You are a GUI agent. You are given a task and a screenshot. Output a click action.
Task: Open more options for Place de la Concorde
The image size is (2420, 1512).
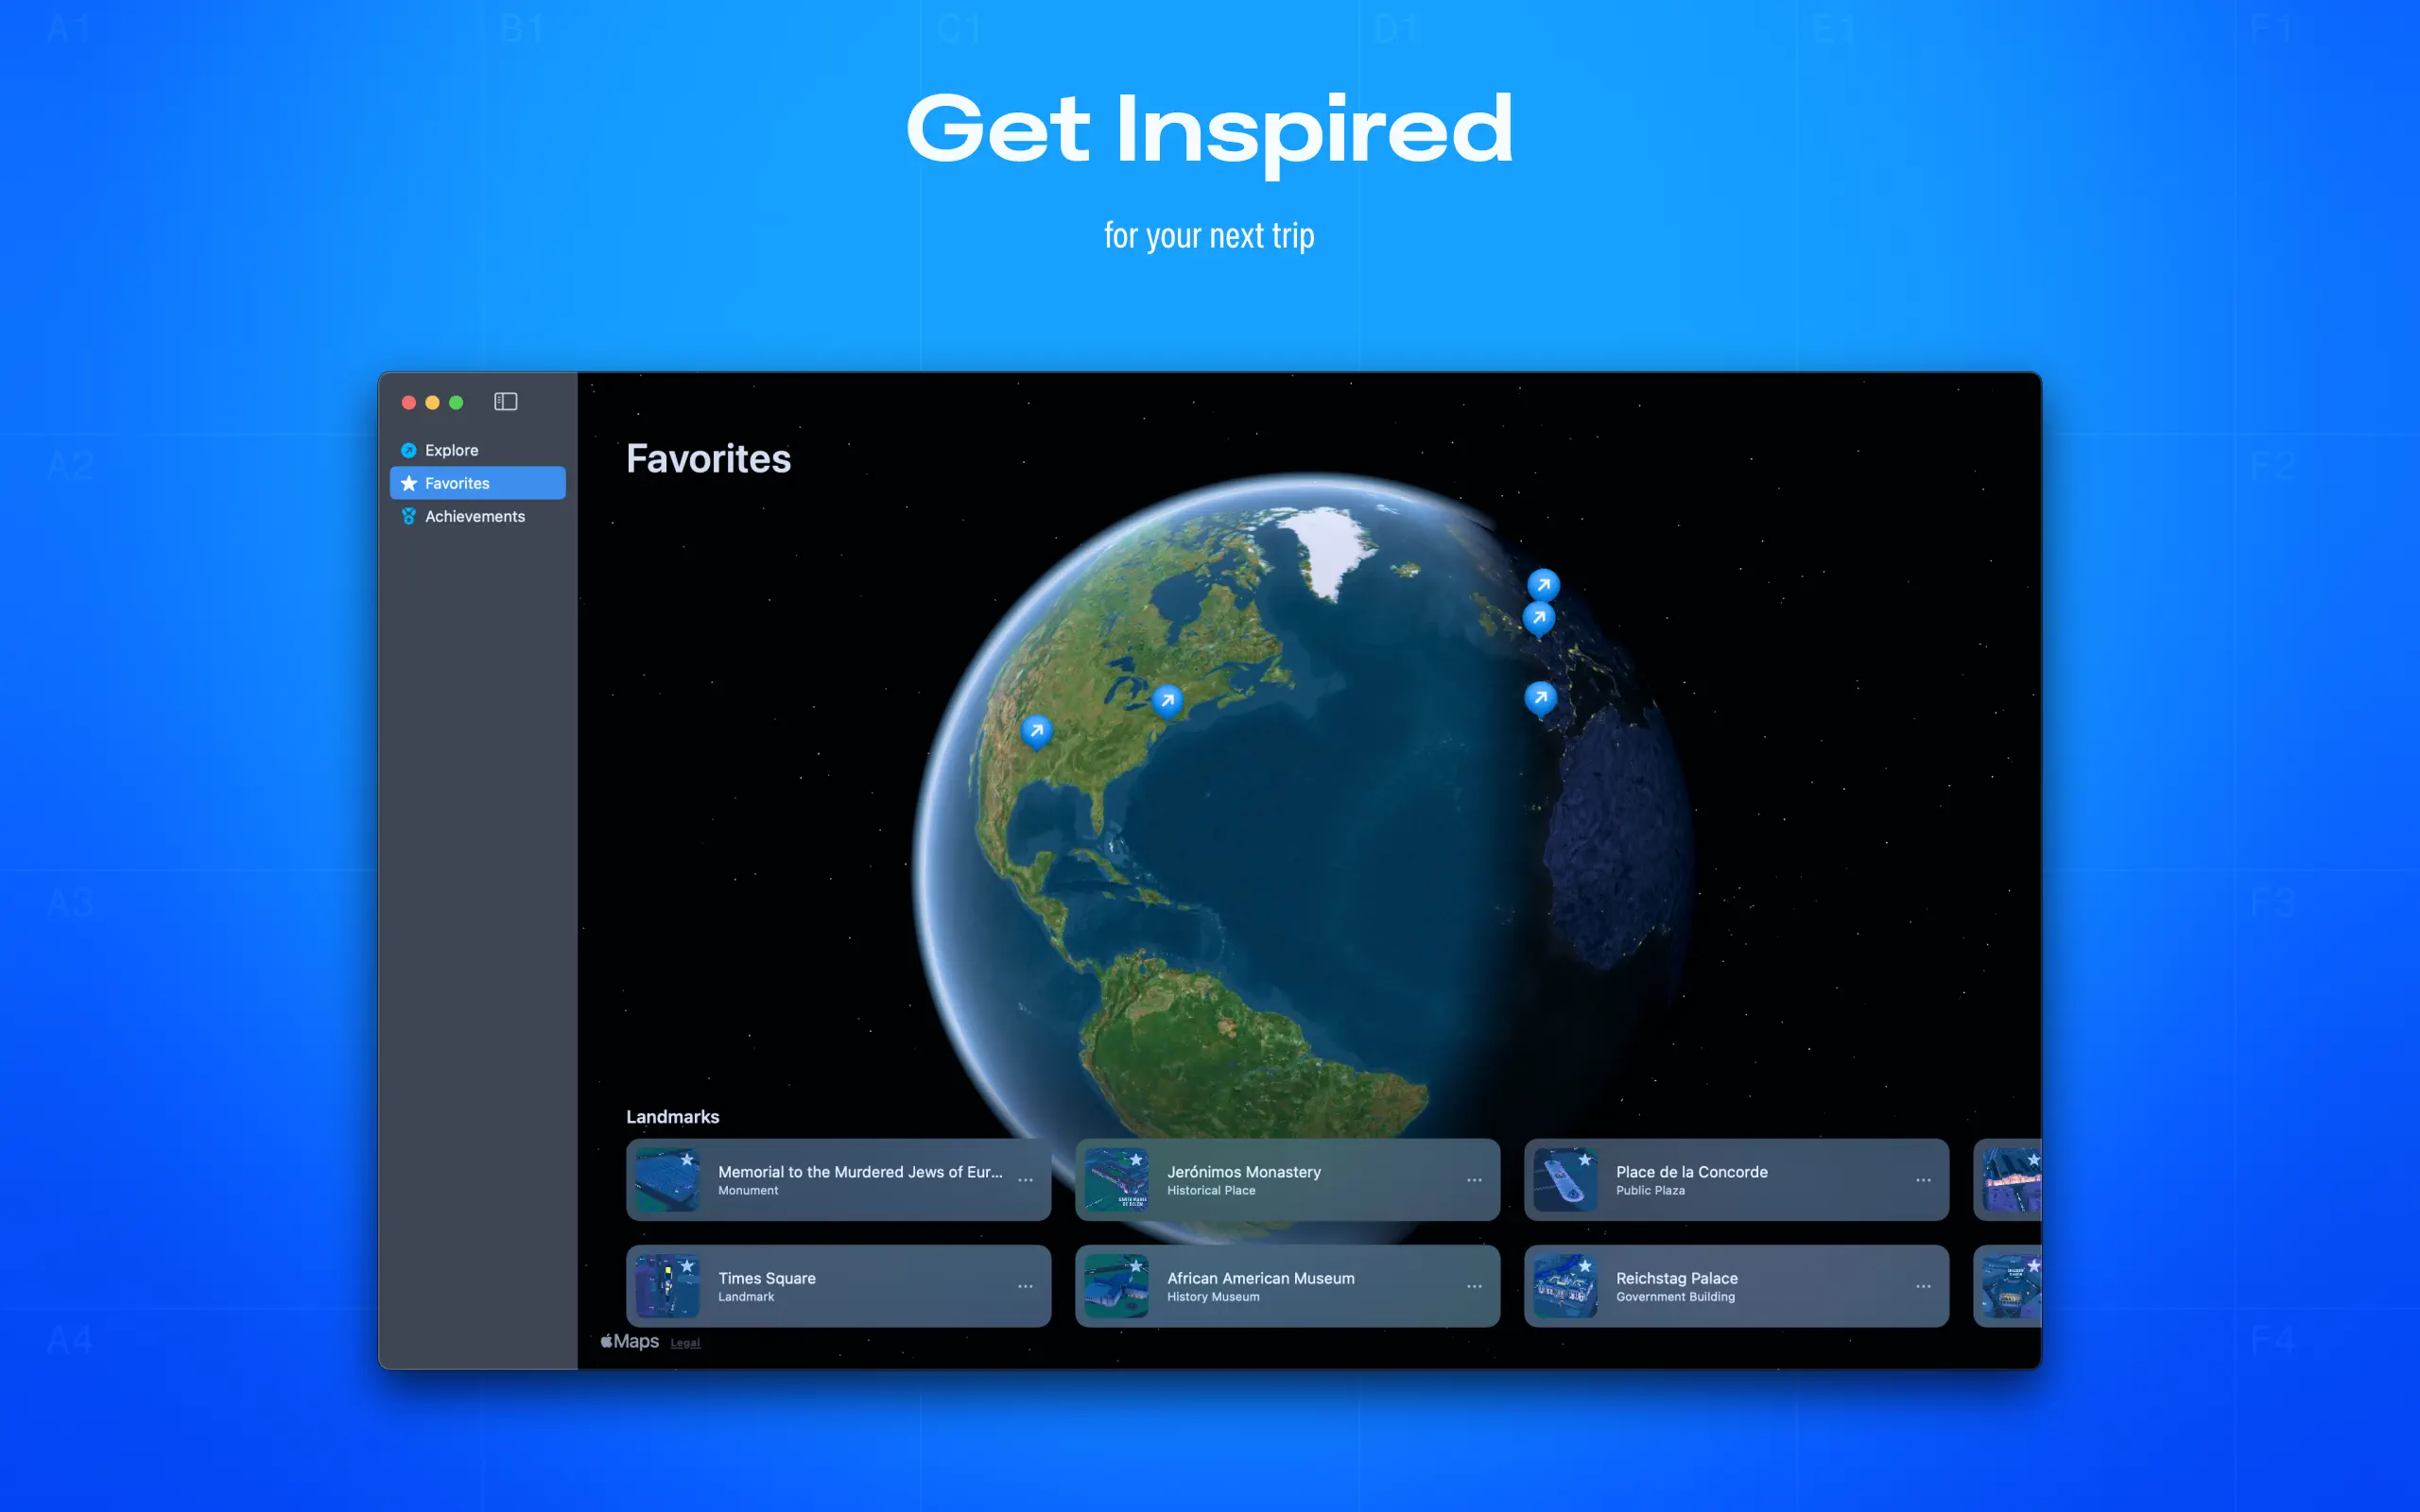(1922, 1180)
